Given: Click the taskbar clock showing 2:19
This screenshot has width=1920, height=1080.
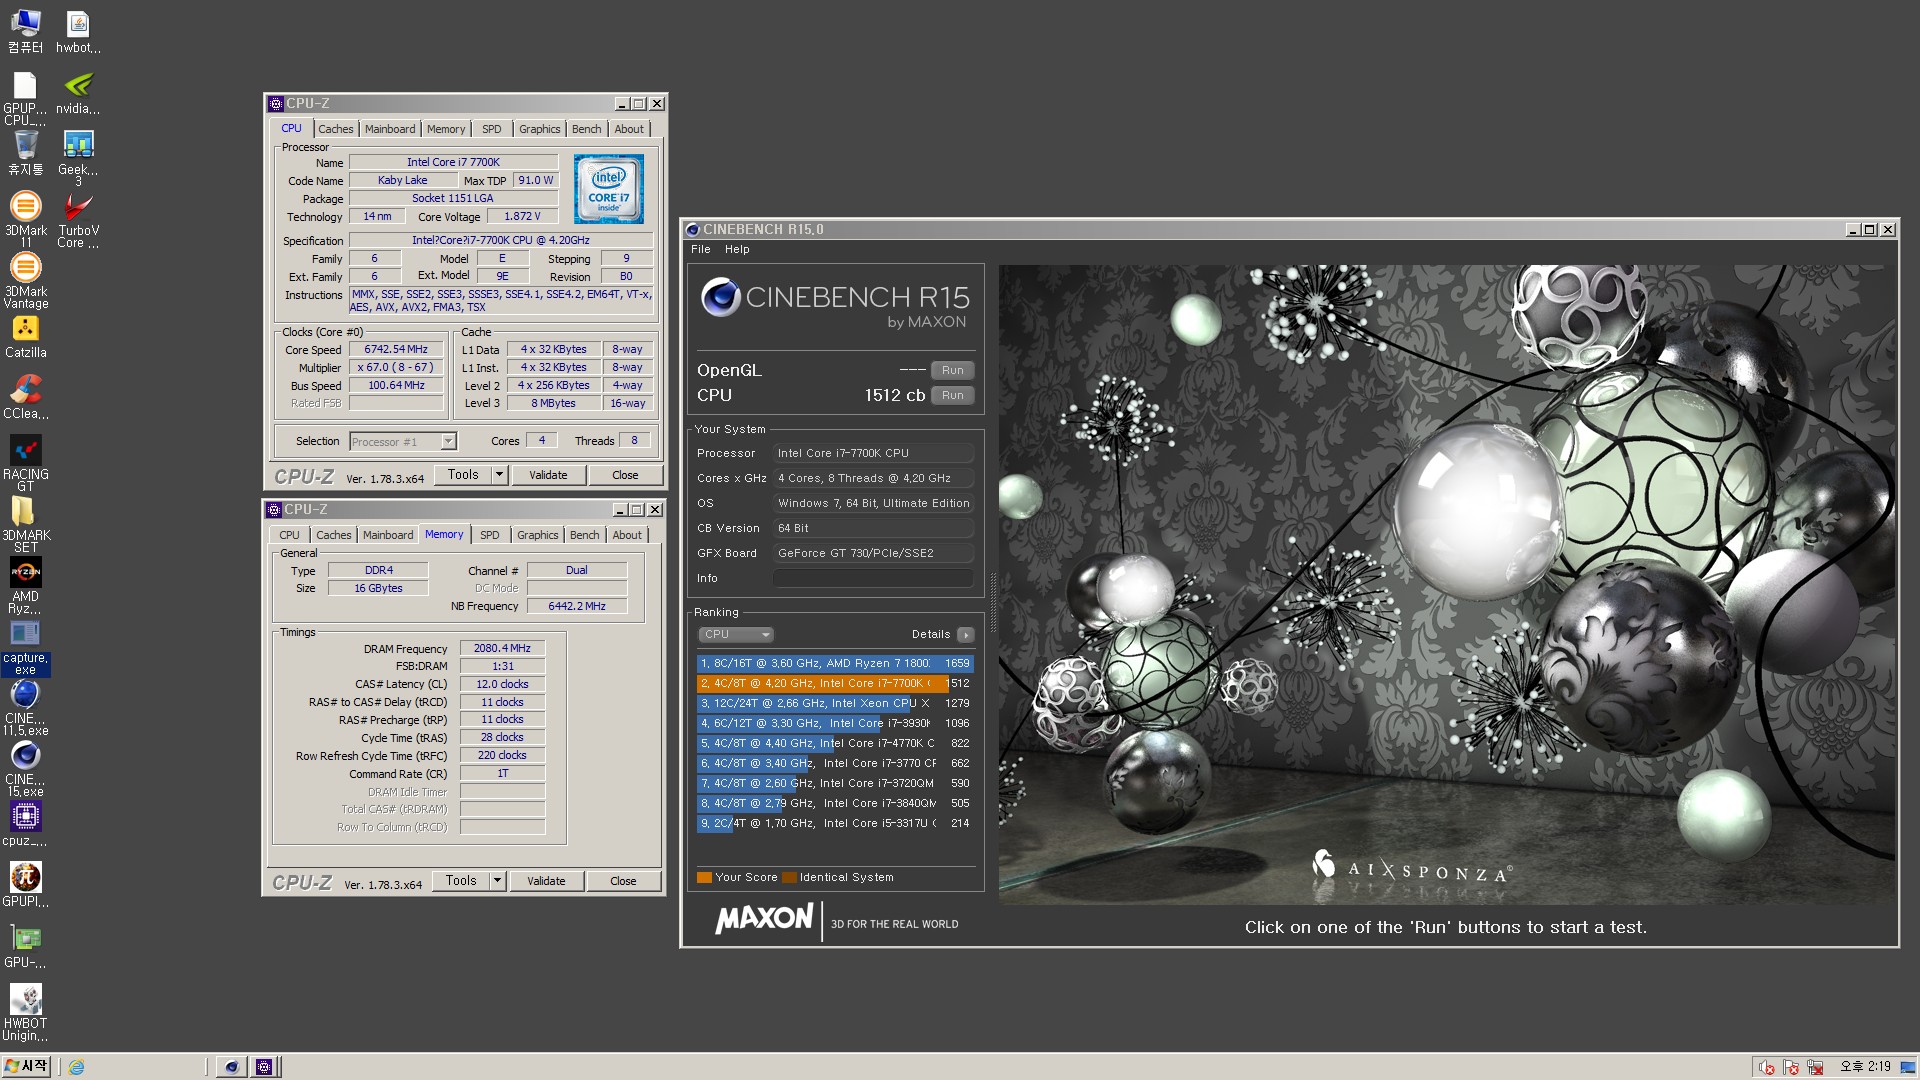Looking at the screenshot, I should tap(1865, 1067).
